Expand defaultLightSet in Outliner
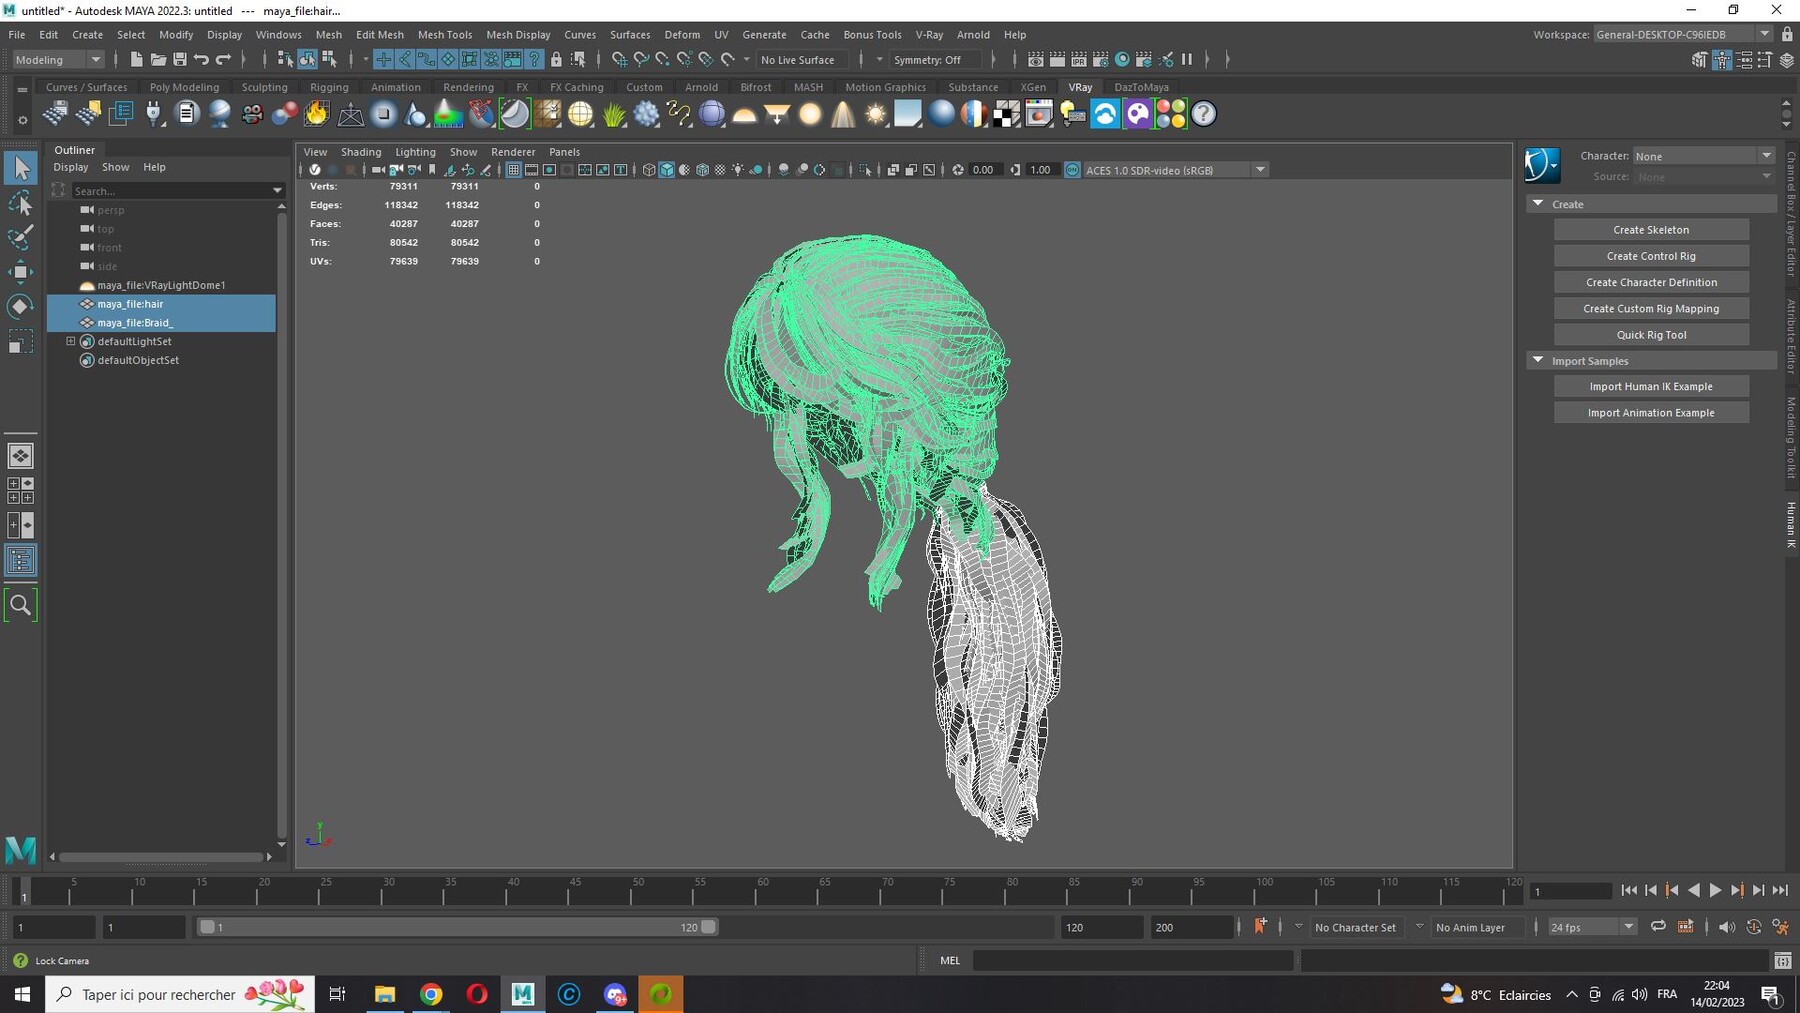Image resolution: width=1800 pixels, height=1013 pixels. pyautogui.click(x=71, y=341)
